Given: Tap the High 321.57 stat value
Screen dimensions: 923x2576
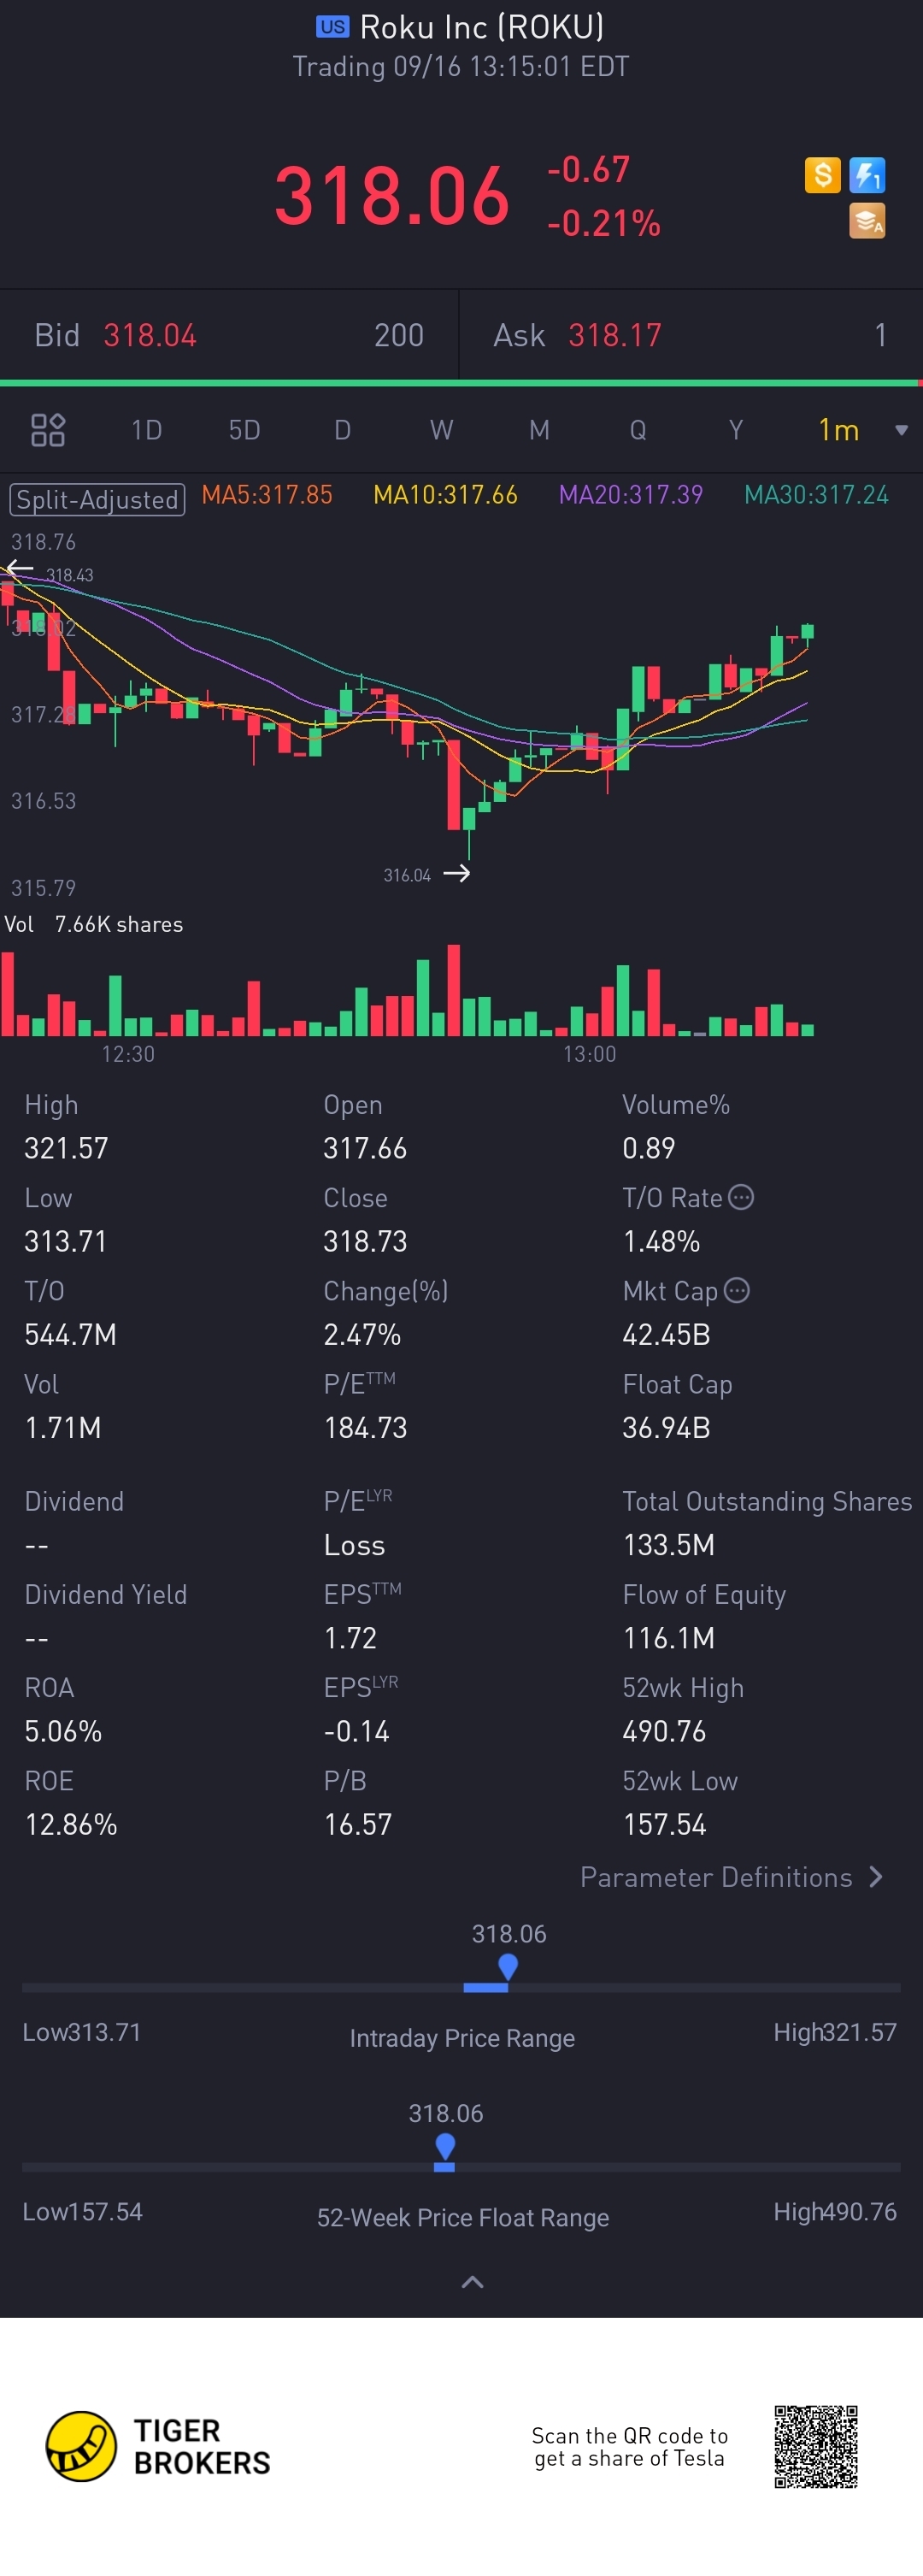Looking at the screenshot, I should click(x=66, y=1148).
